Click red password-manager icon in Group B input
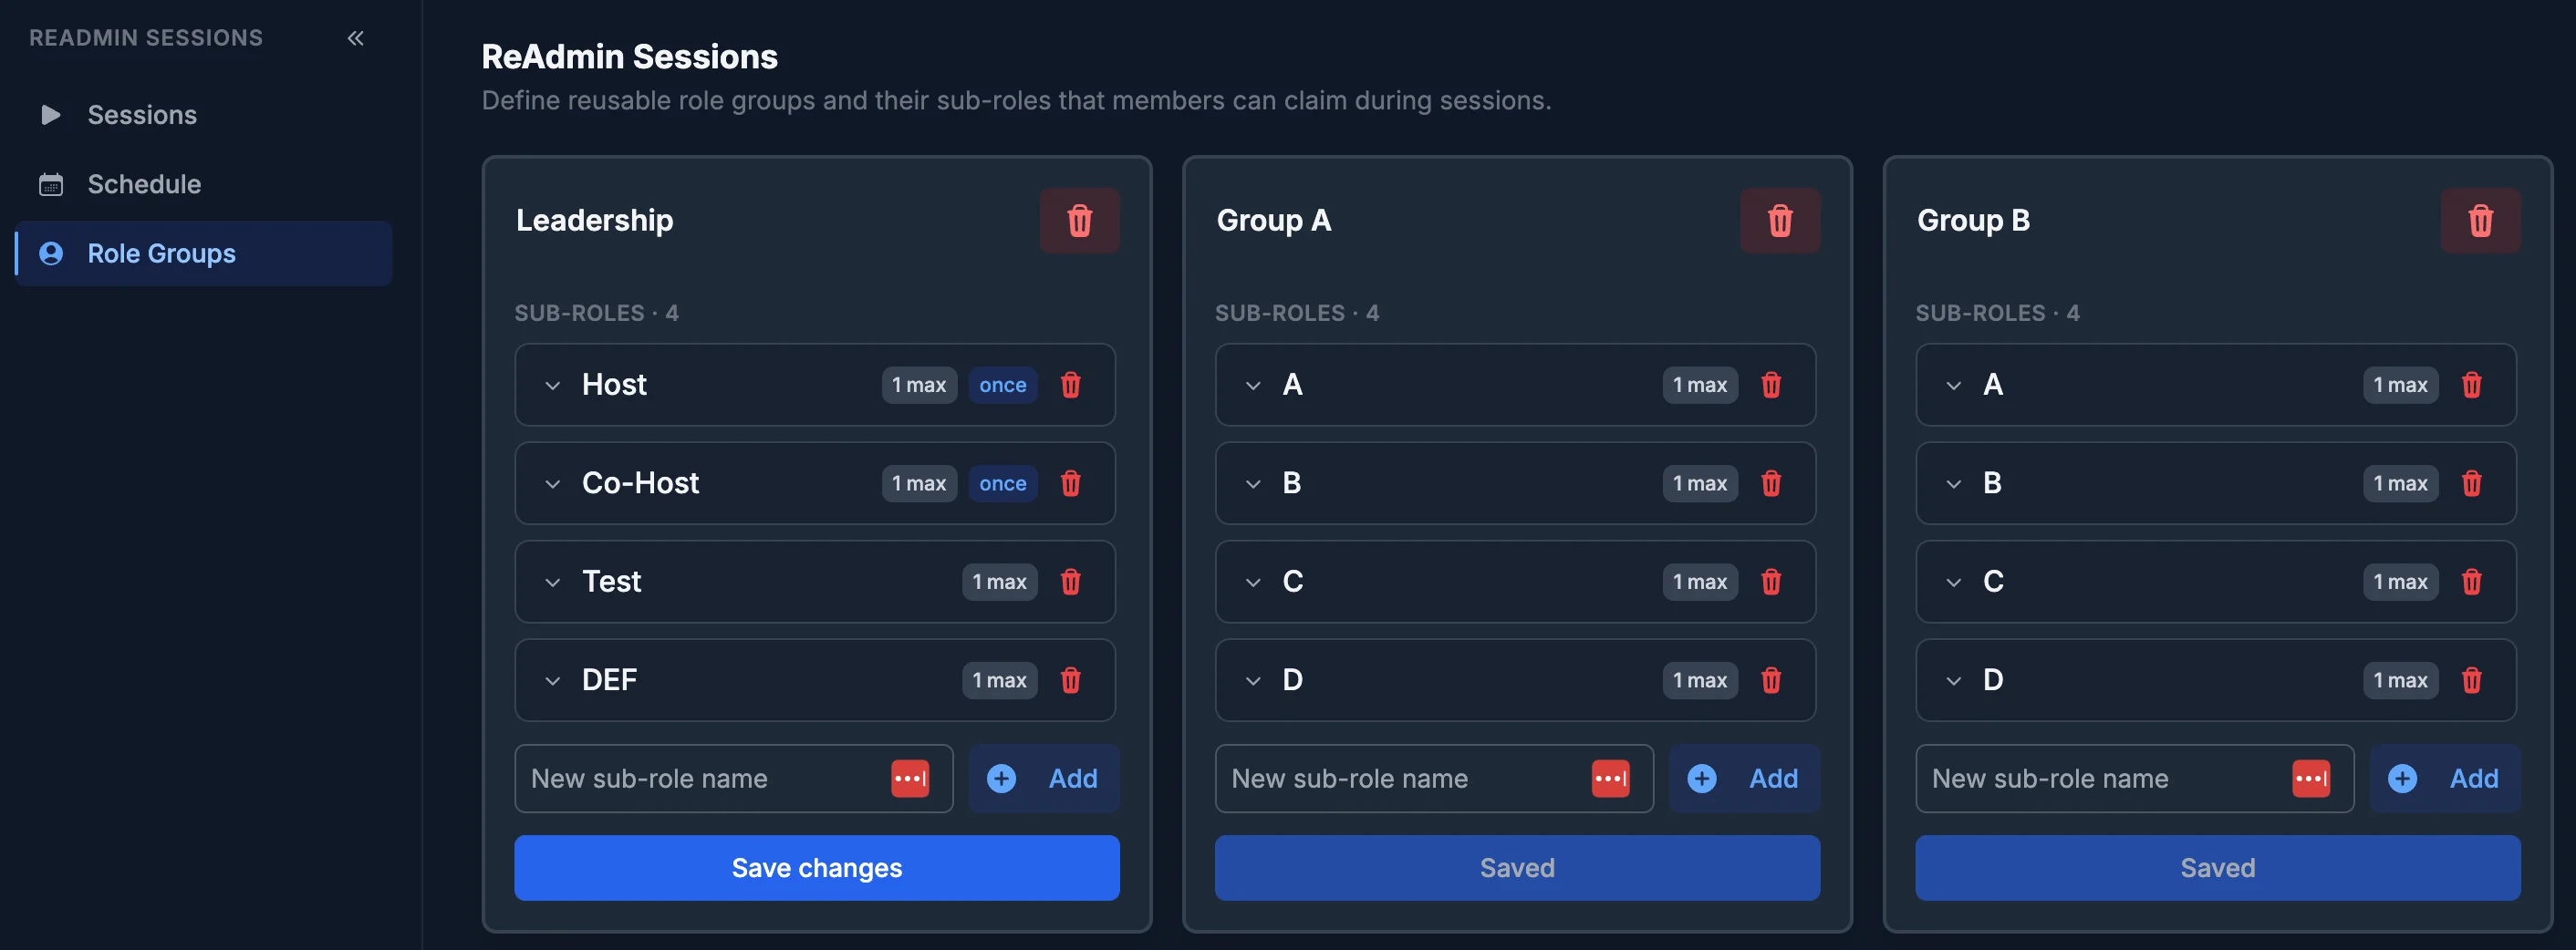This screenshot has height=950, width=2576. (2311, 778)
